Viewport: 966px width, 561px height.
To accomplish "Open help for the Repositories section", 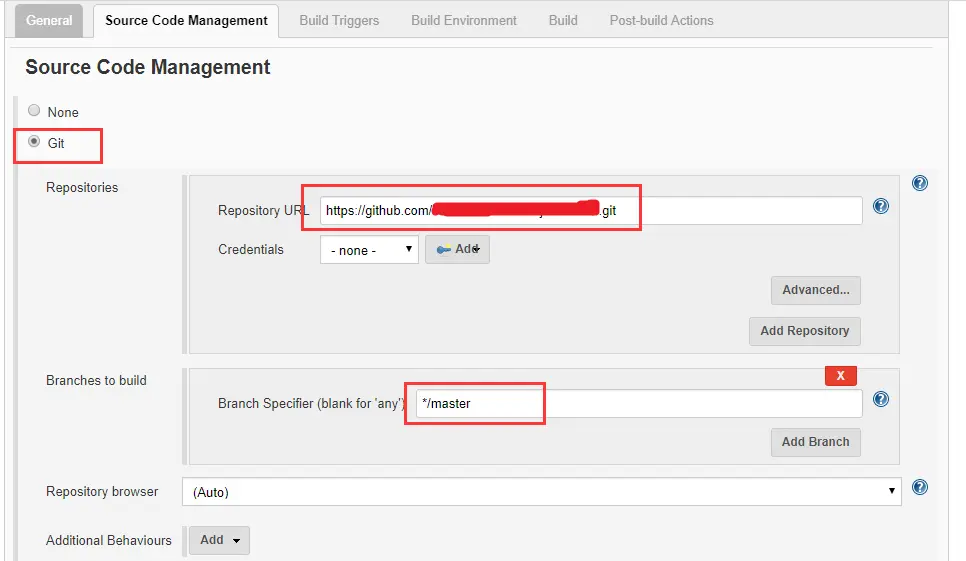I will [x=920, y=184].
